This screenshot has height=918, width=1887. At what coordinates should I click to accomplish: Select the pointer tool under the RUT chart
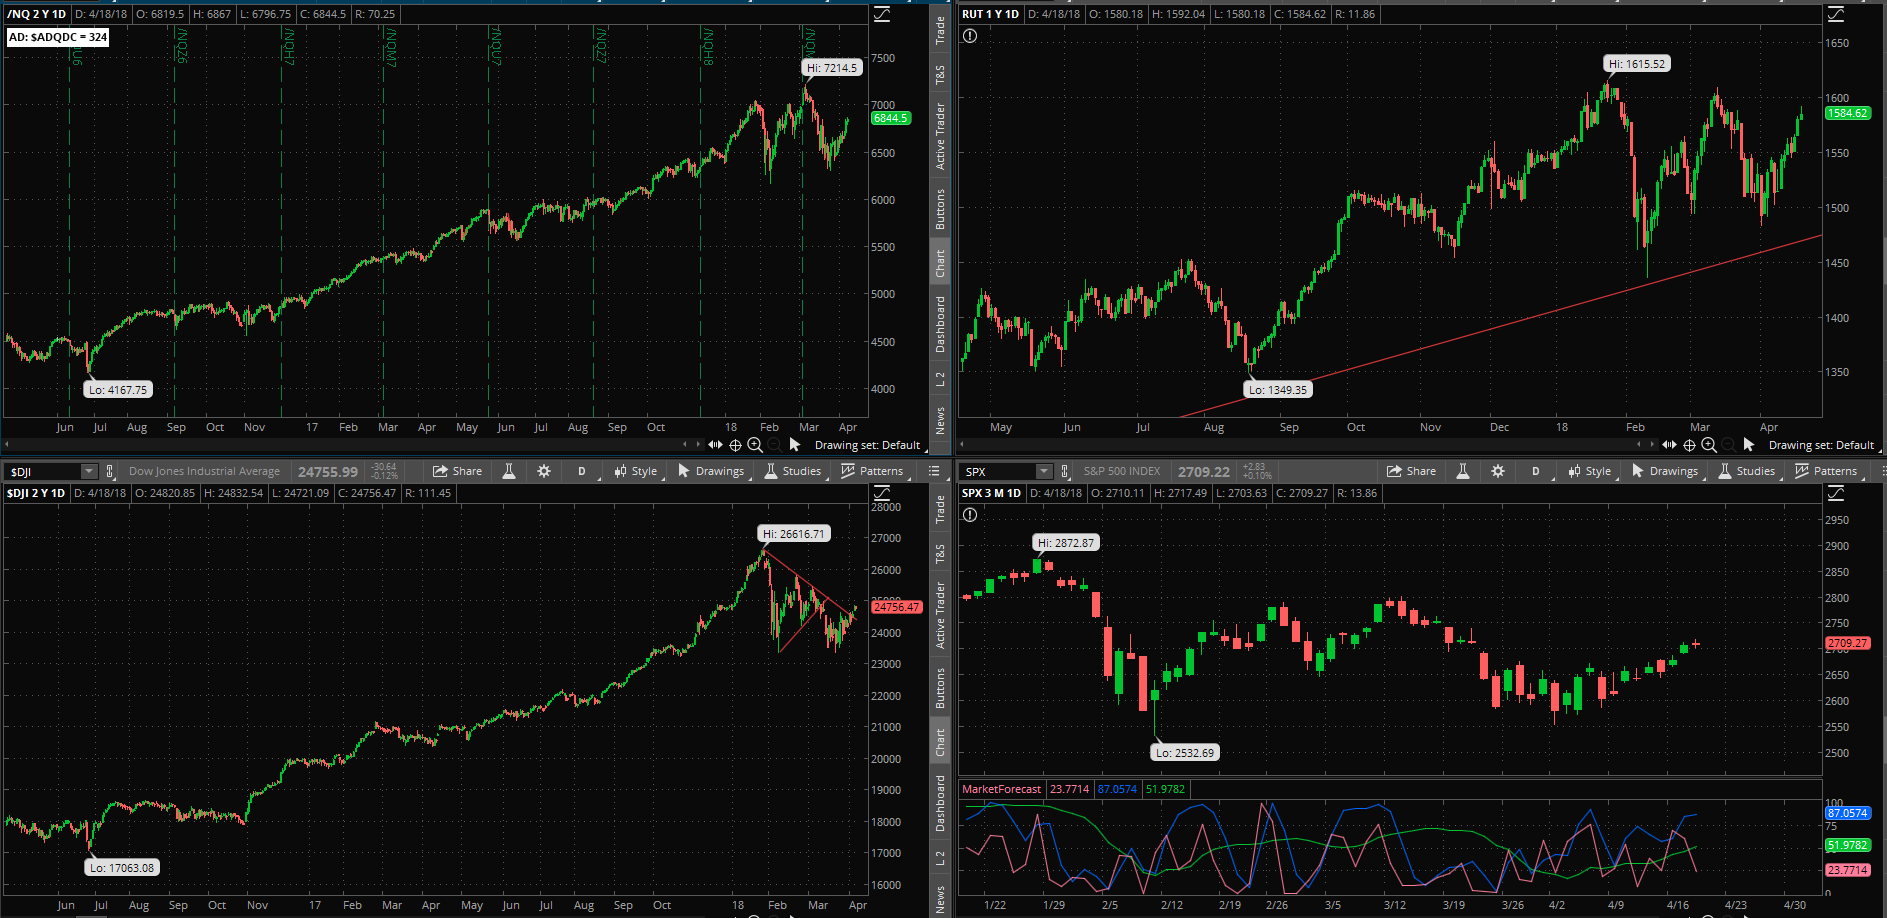pyautogui.click(x=1749, y=445)
